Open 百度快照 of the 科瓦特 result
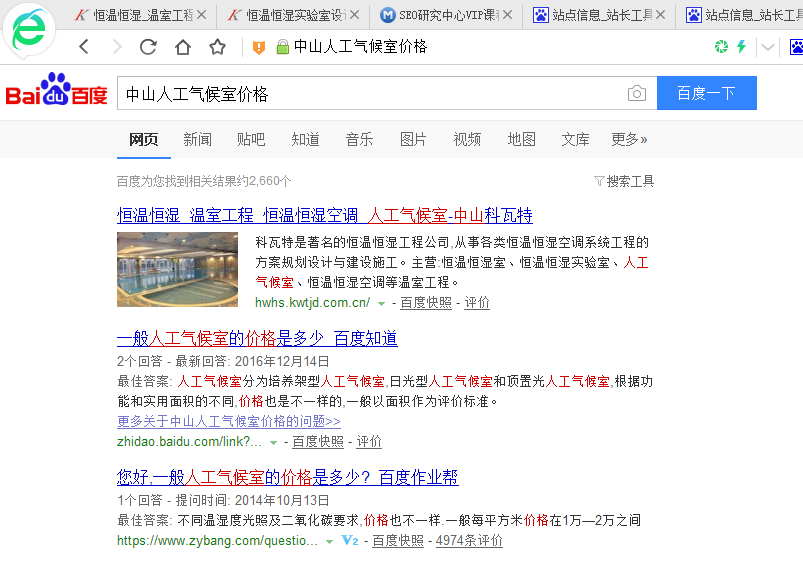 426,303
